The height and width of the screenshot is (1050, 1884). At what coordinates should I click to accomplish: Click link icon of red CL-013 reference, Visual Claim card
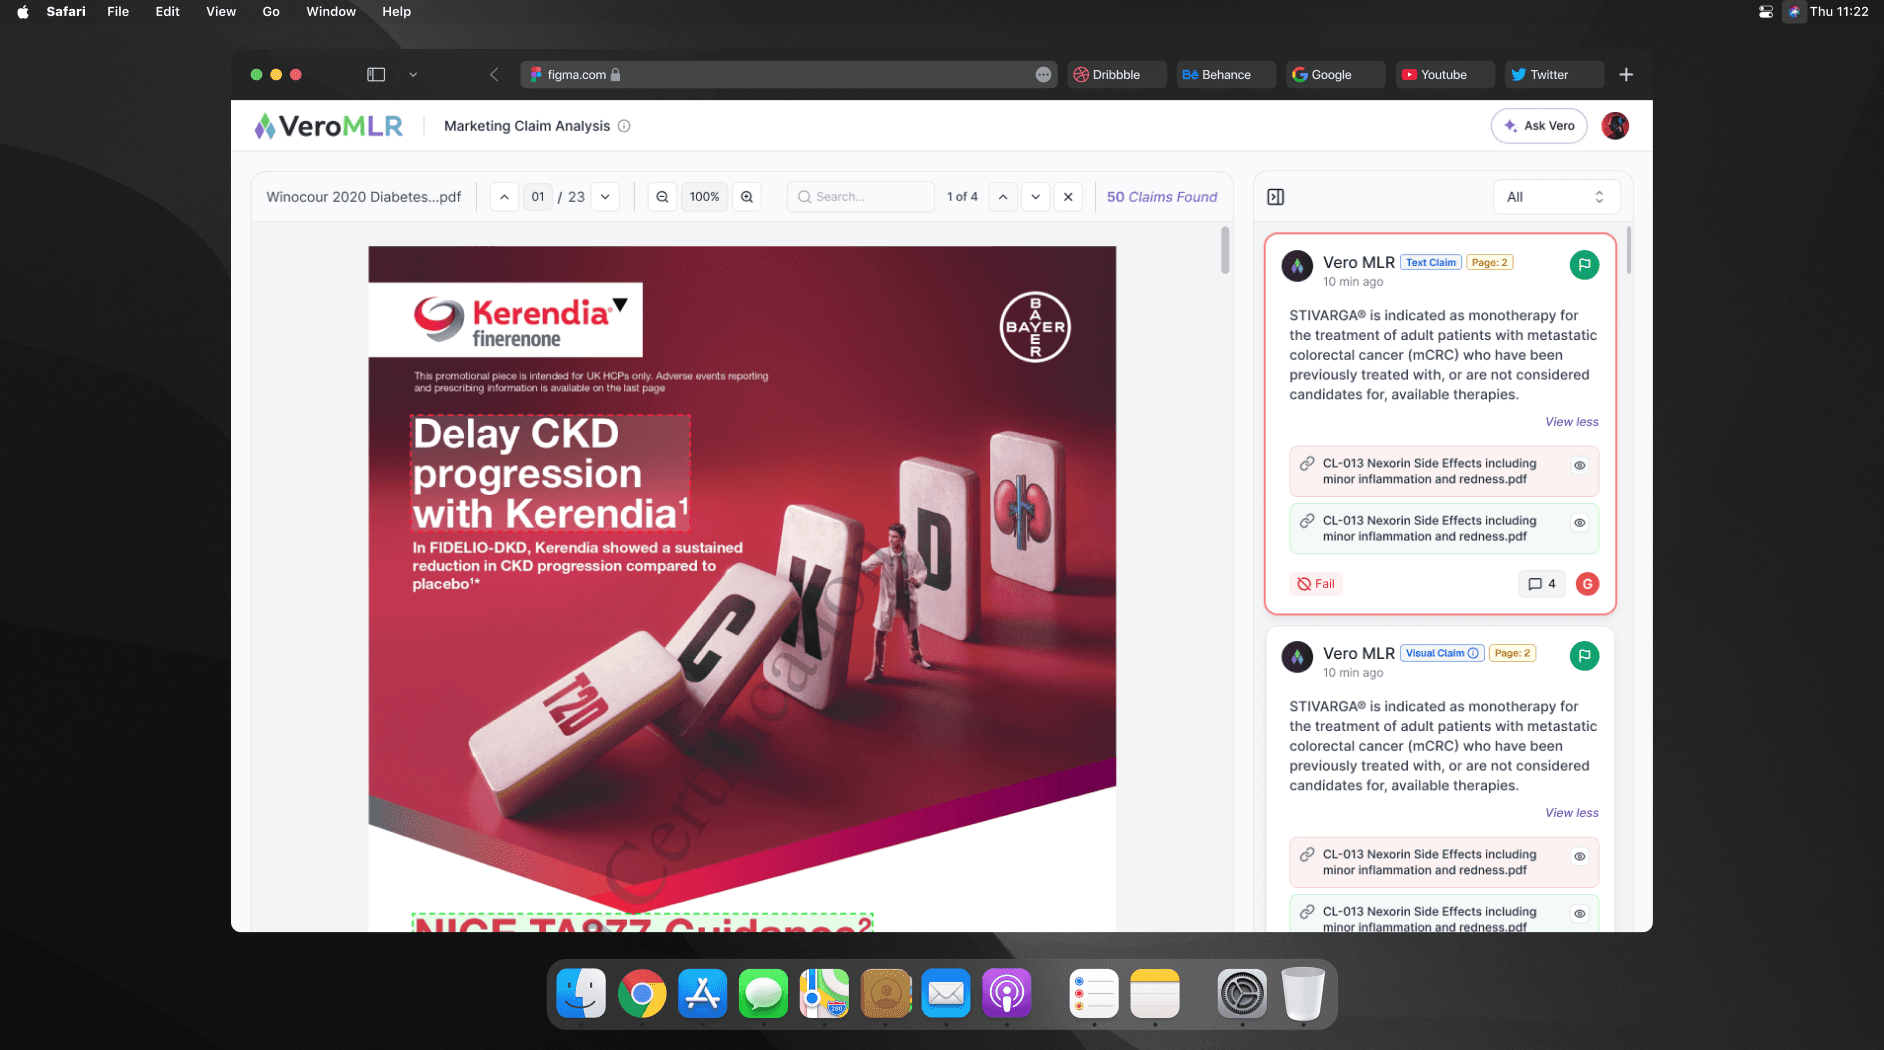pyautogui.click(x=1307, y=854)
